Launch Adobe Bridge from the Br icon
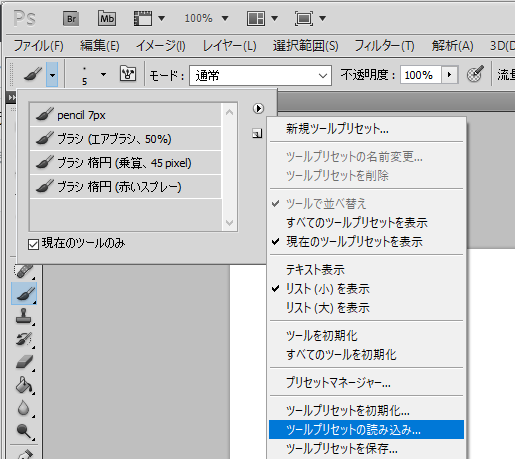 pos(71,18)
